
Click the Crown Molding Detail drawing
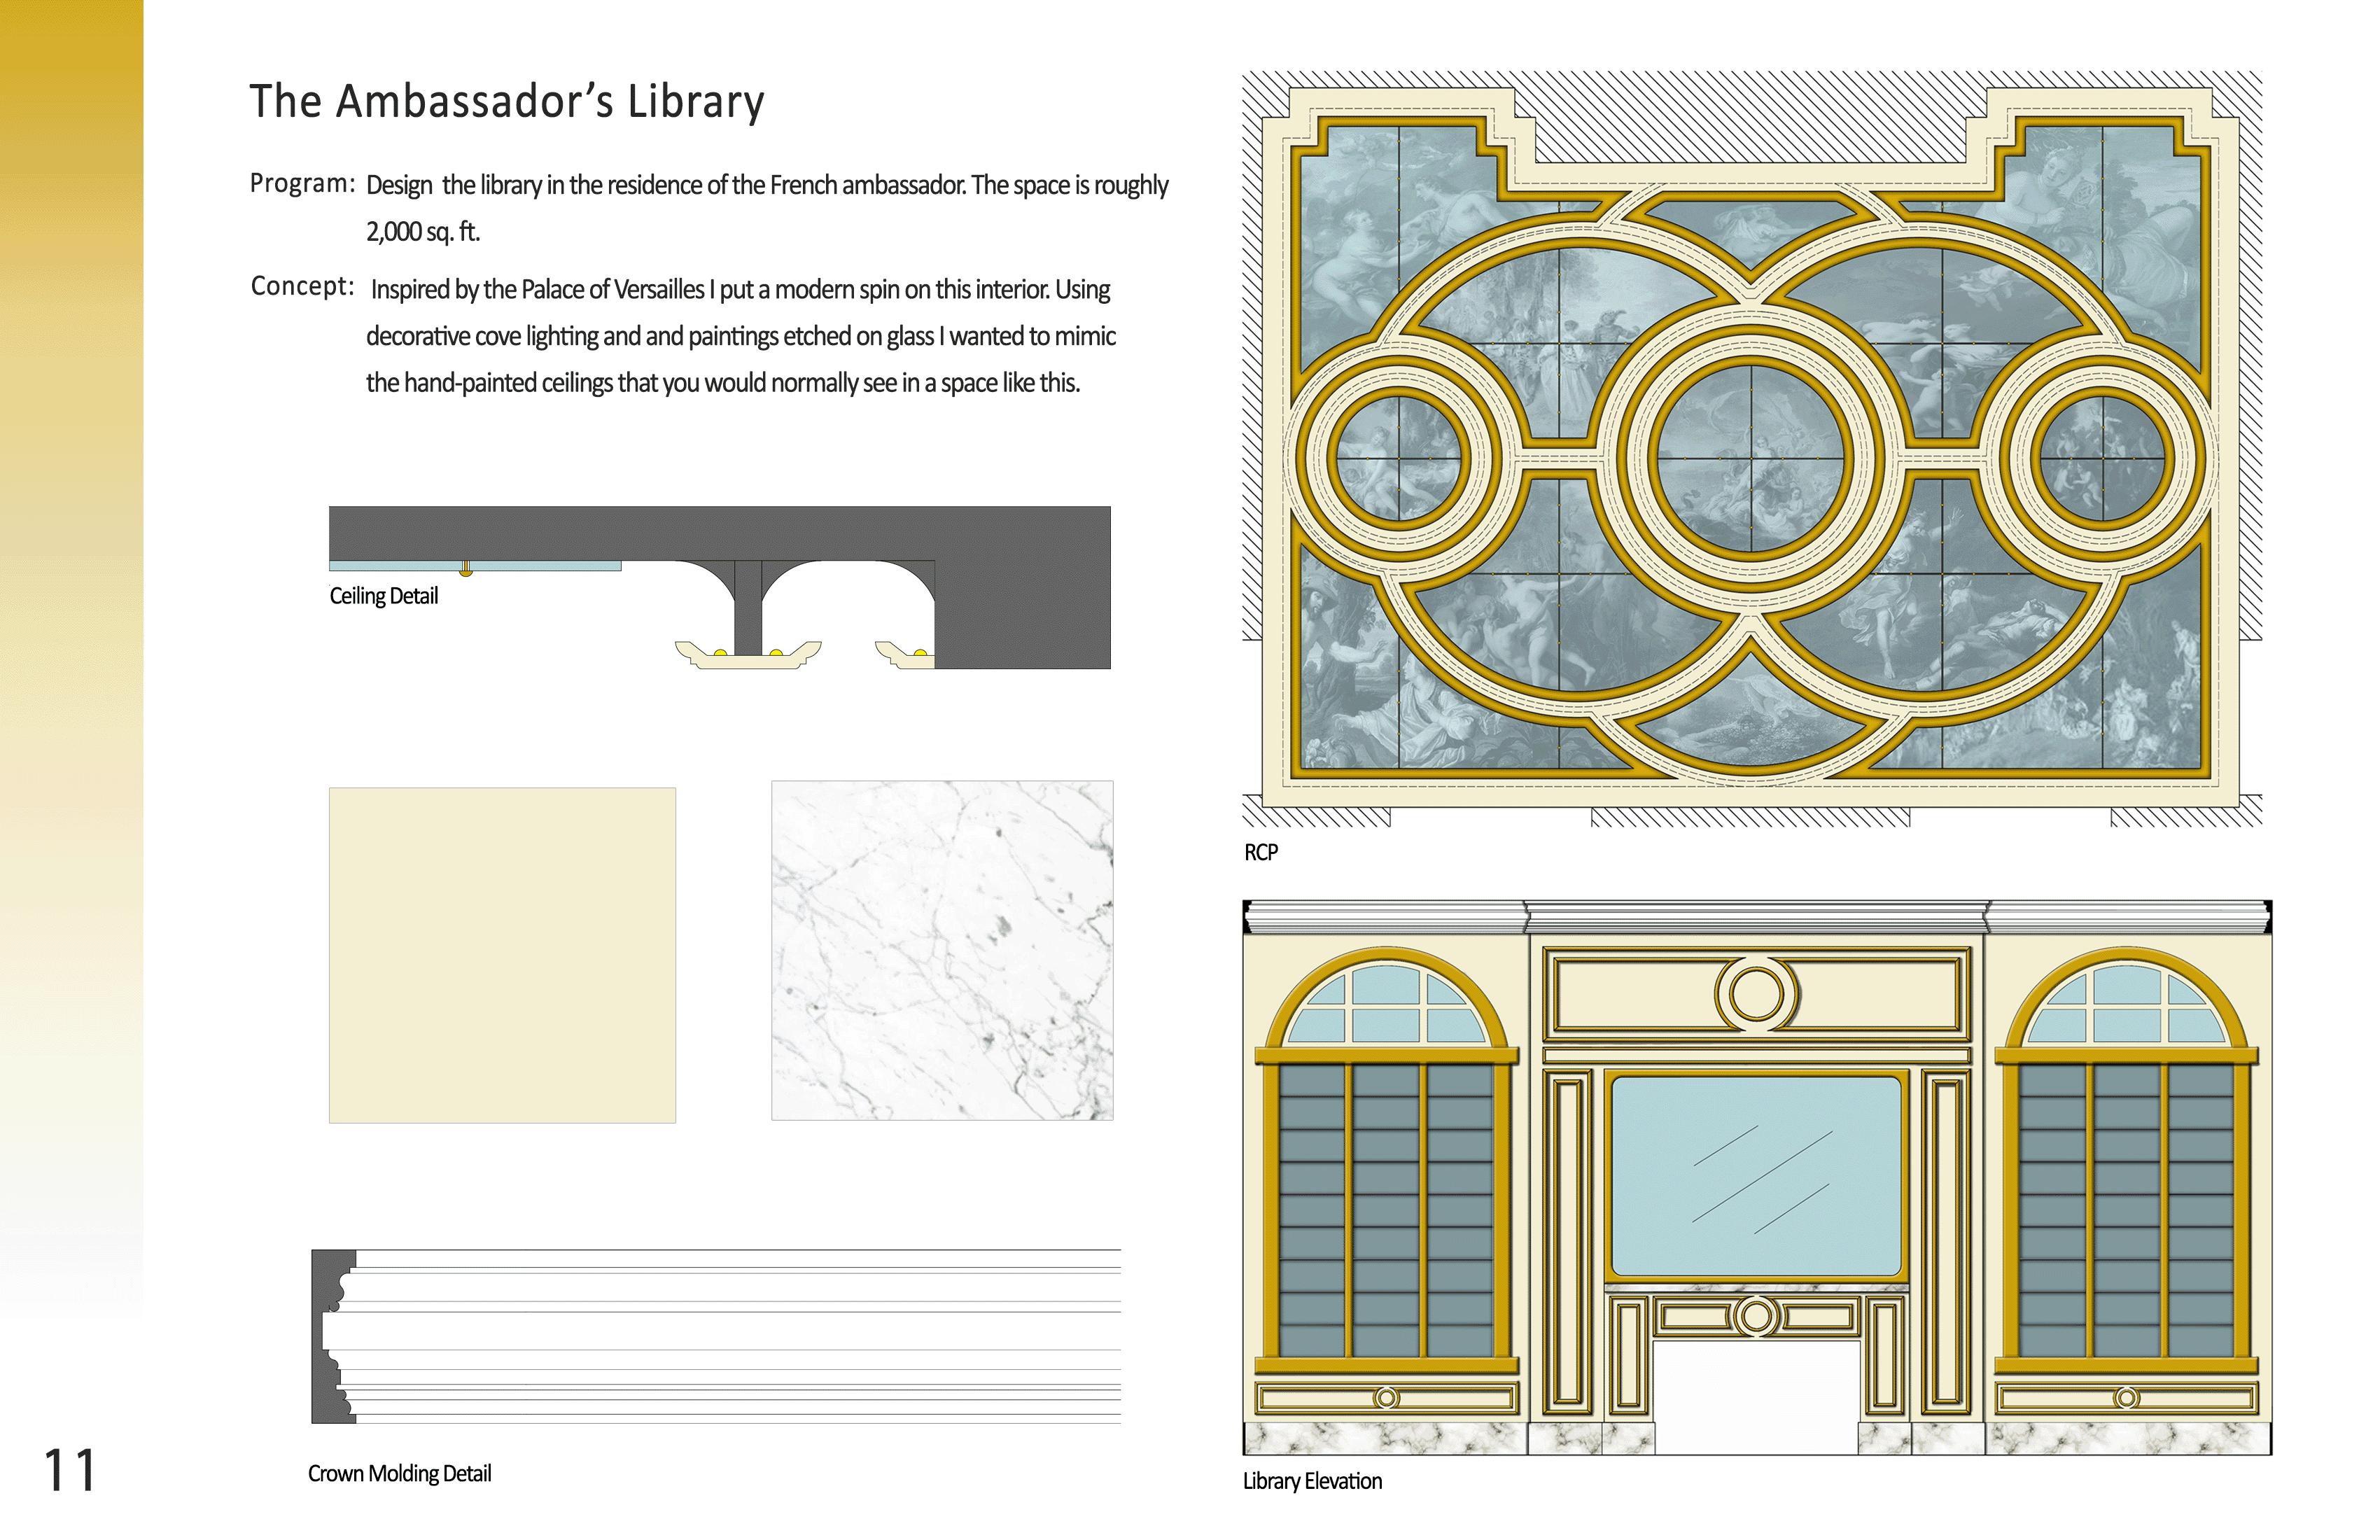tap(715, 1336)
